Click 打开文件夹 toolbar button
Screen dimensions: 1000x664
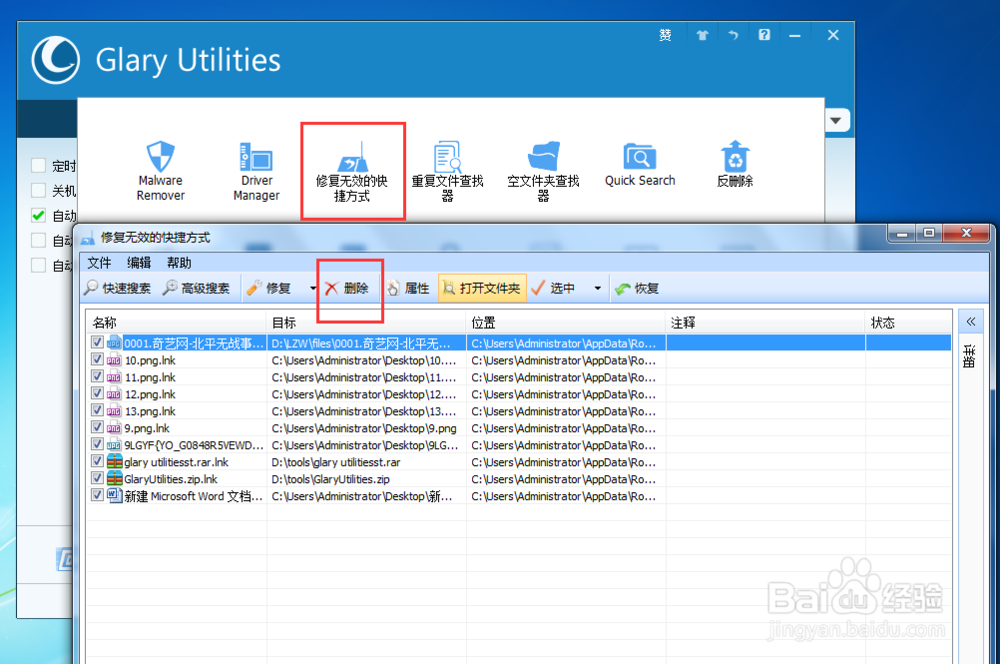pos(482,288)
